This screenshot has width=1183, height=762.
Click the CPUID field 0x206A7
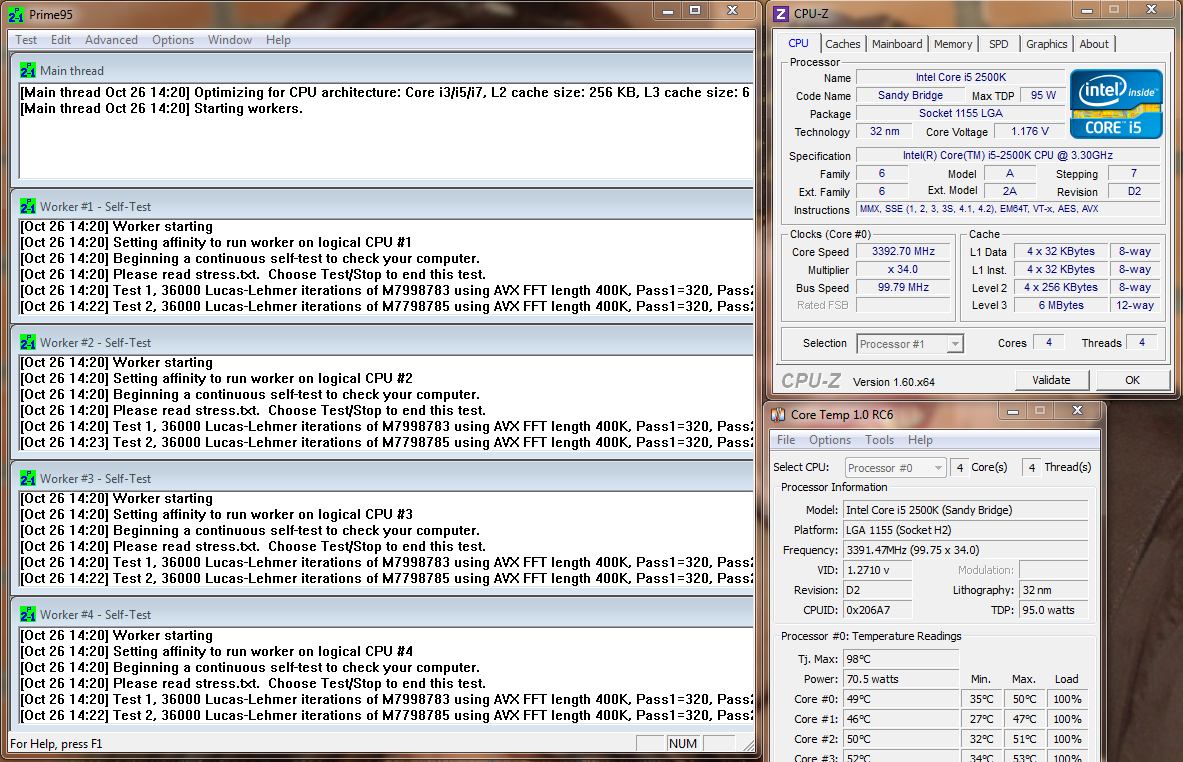click(x=877, y=610)
